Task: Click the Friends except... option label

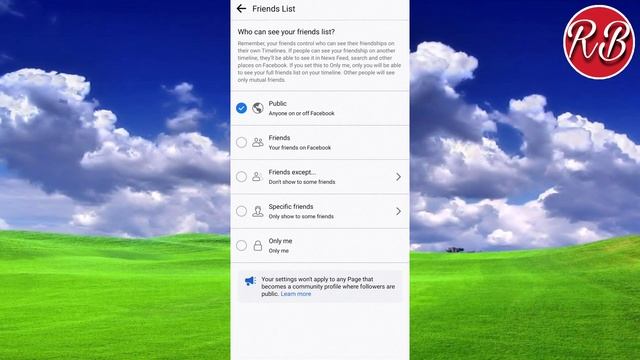Action: click(x=292, y=172)
